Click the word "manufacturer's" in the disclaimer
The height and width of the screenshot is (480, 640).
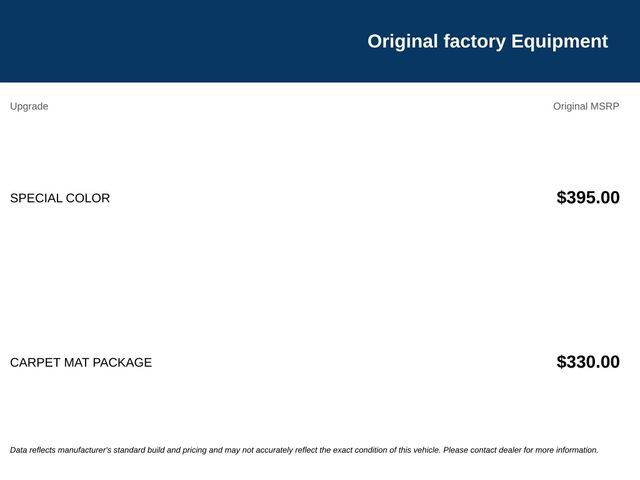pos(84,450)
